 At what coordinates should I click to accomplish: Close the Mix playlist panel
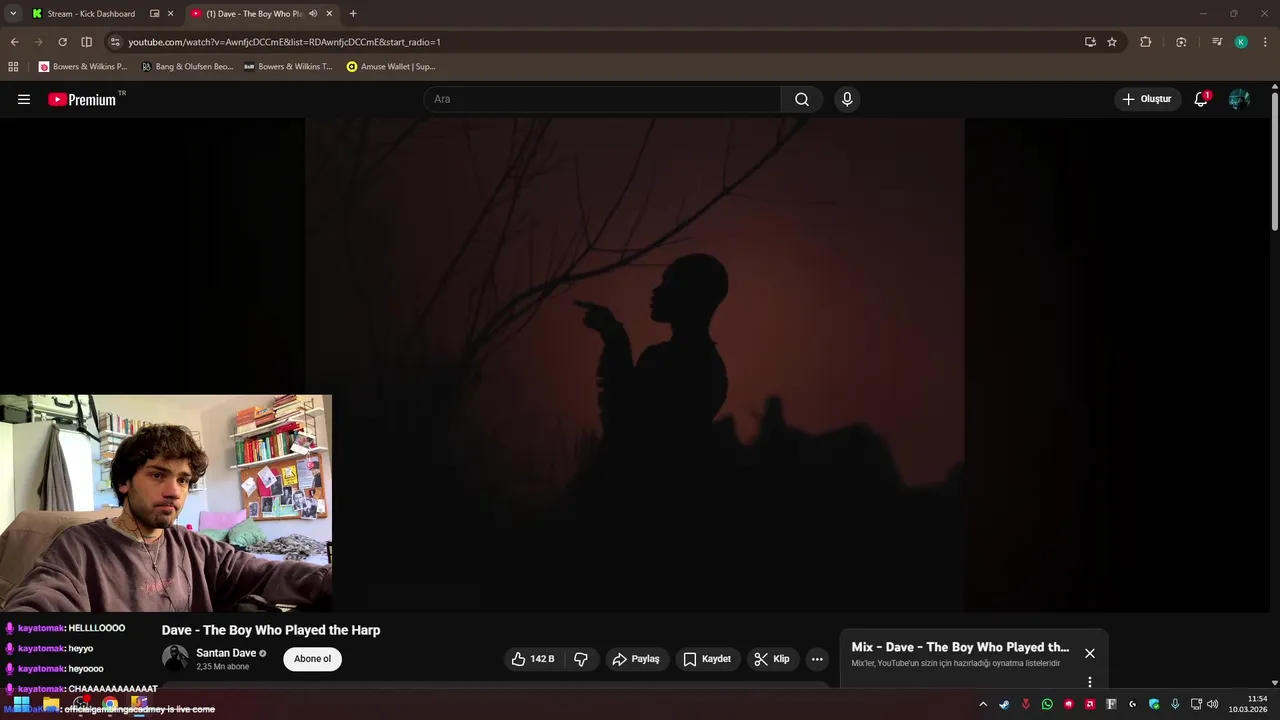[1090, 653]
